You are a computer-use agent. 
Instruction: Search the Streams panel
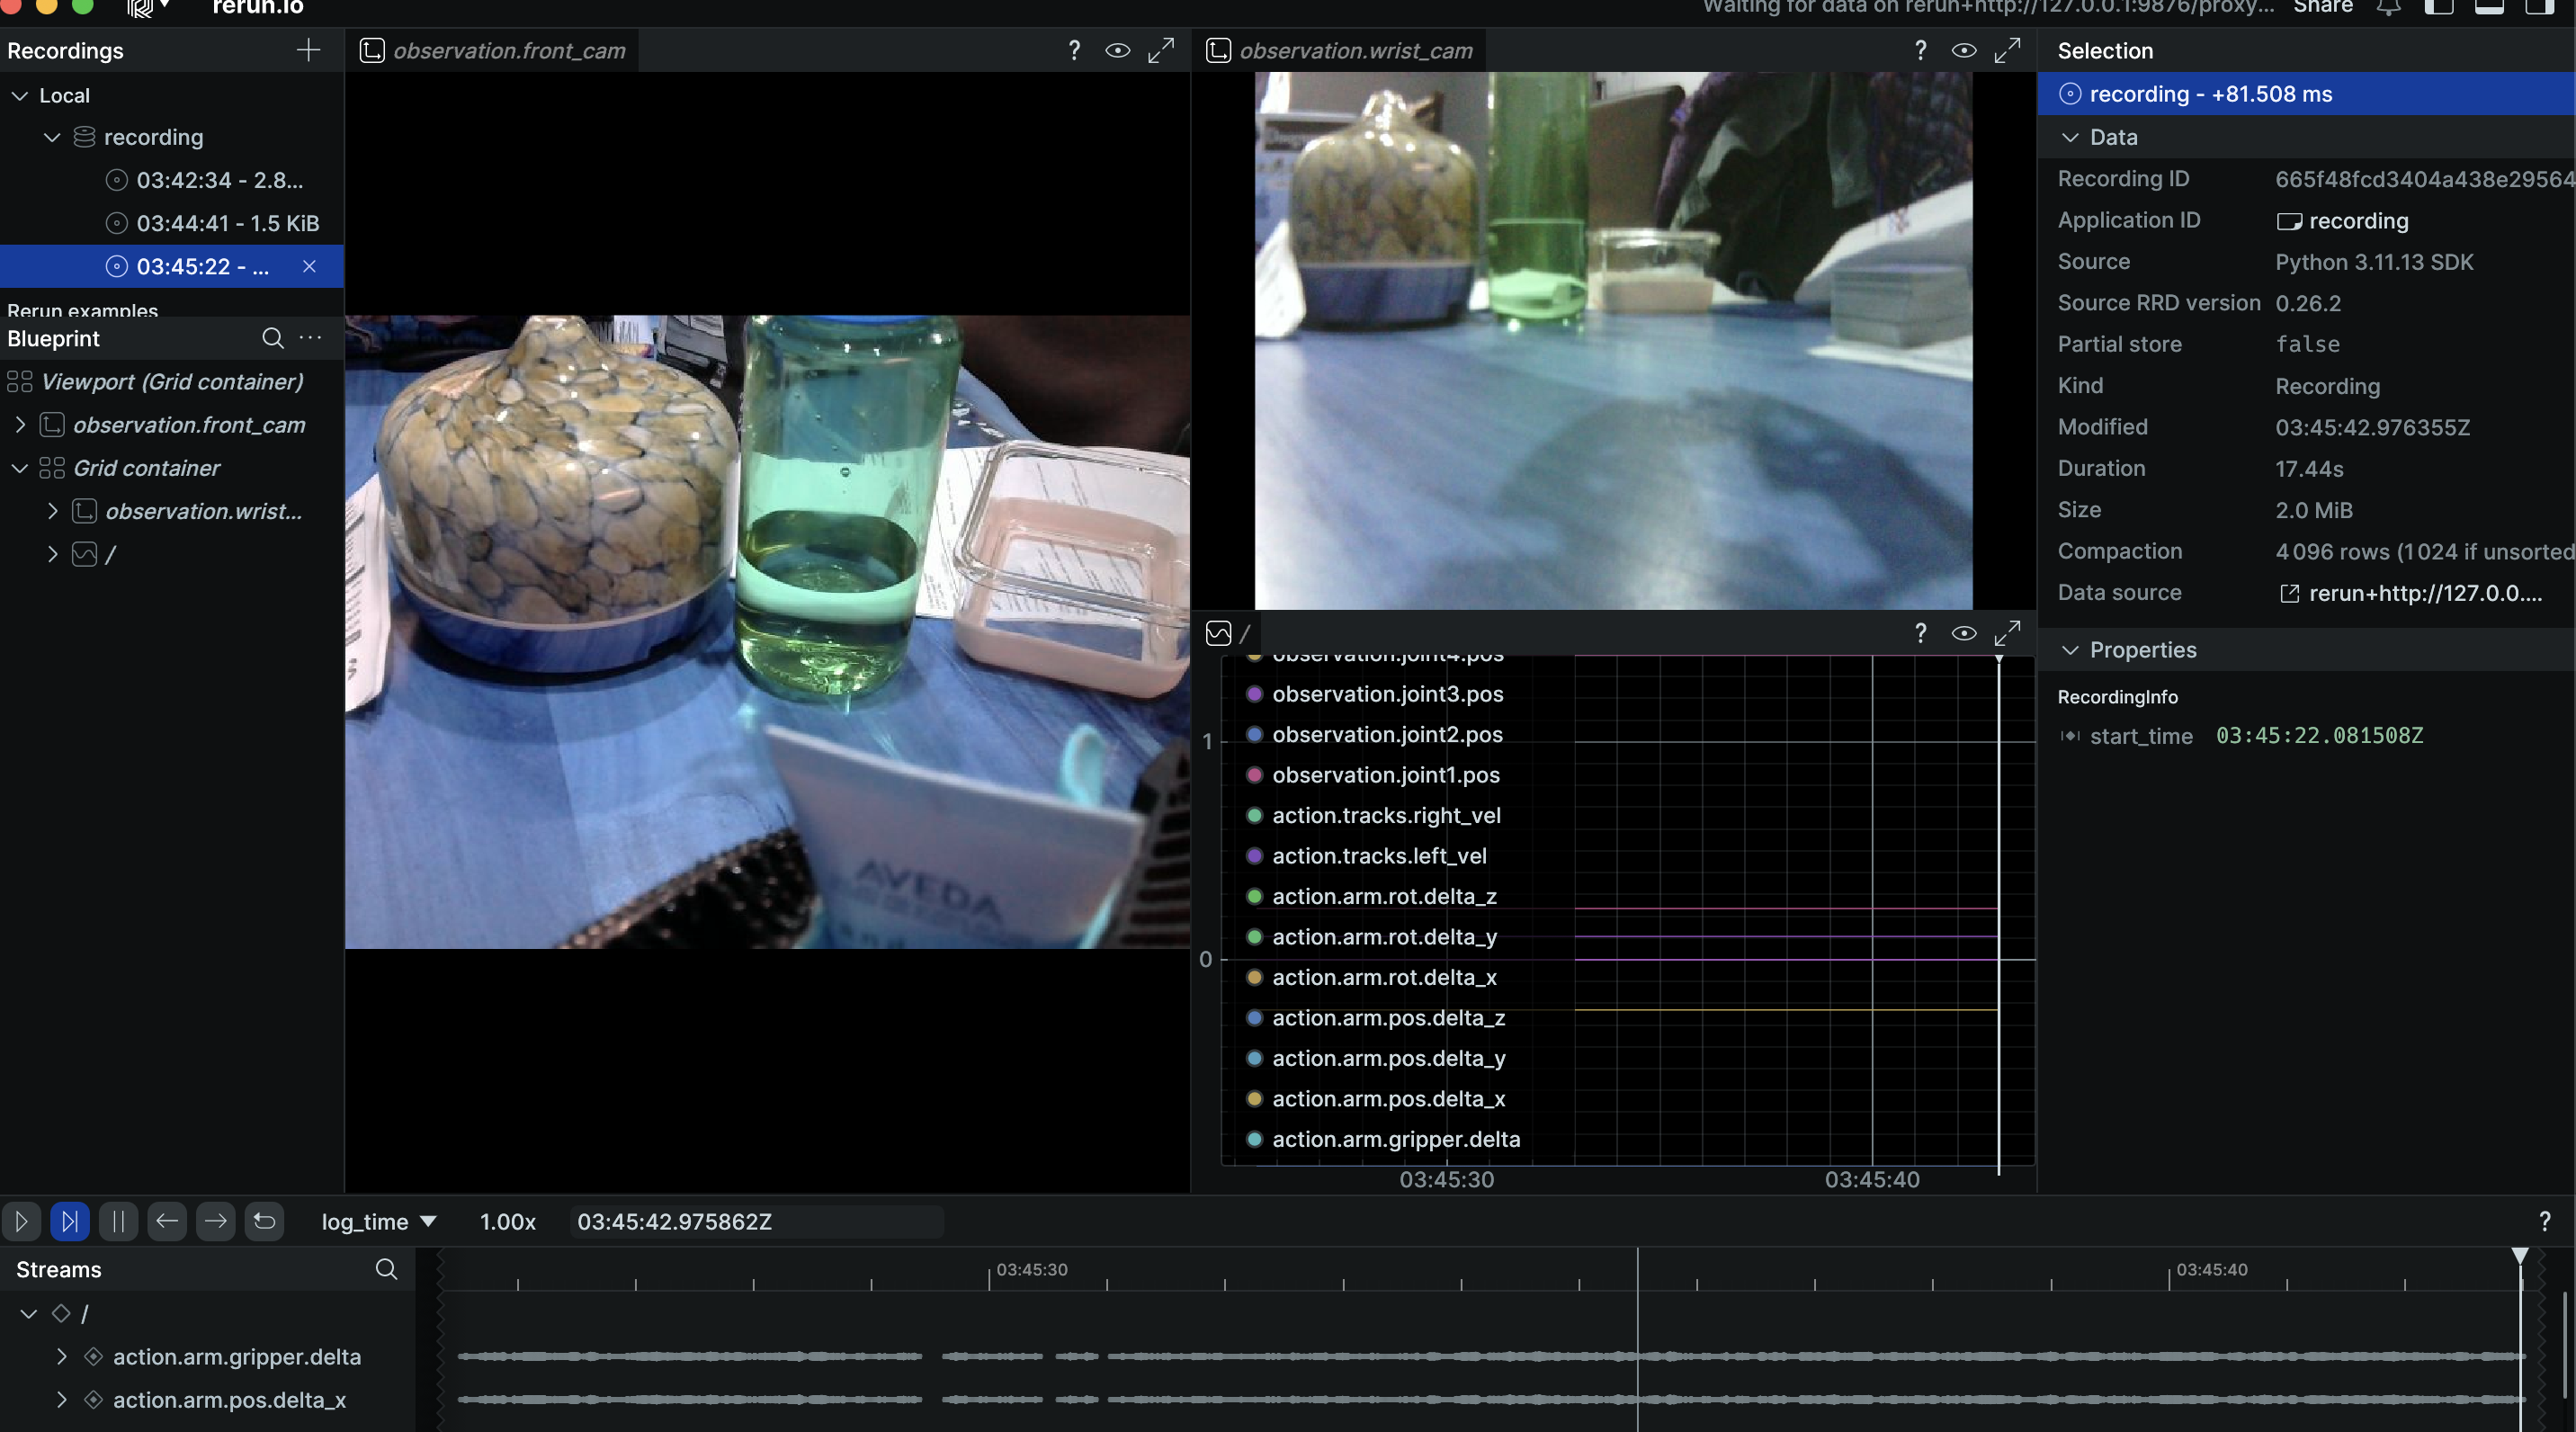pos(386,1269)
